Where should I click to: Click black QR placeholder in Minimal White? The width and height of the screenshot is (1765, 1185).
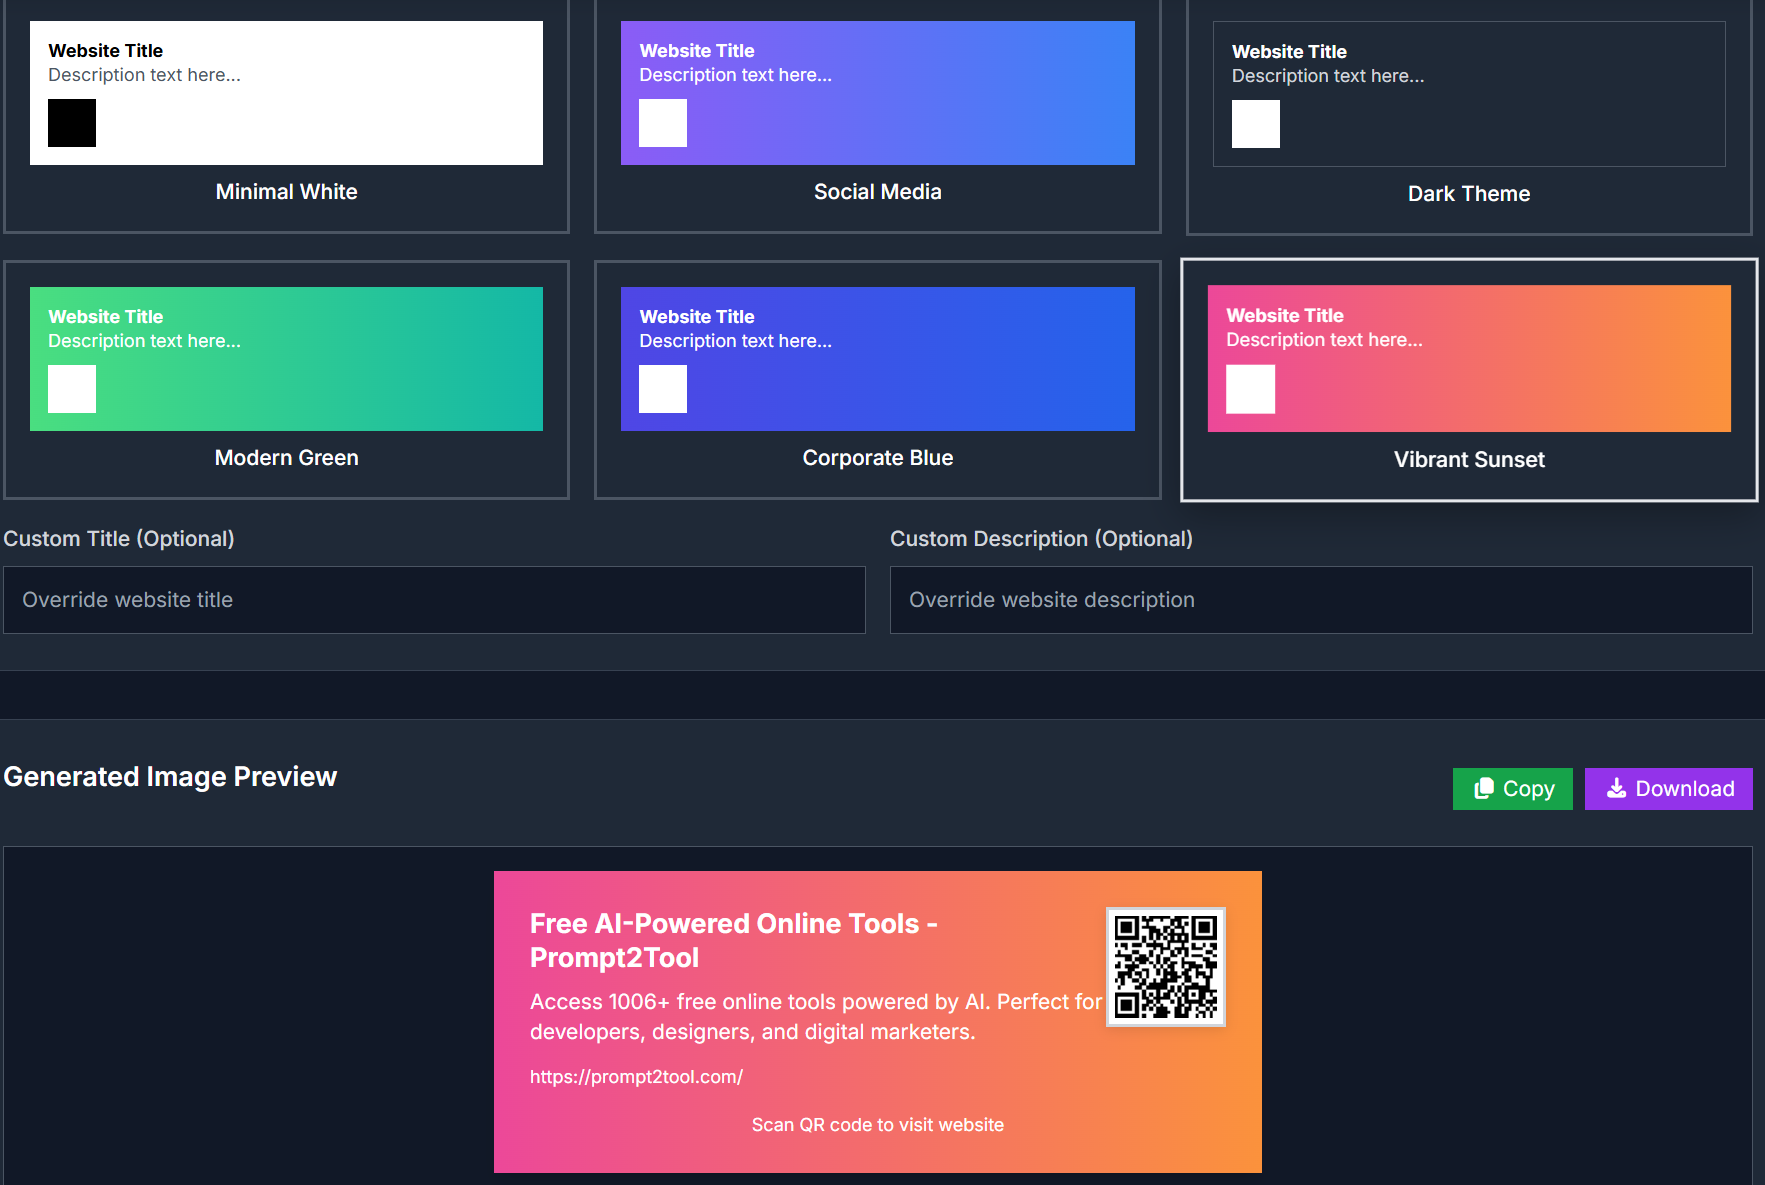pos(72,123)
